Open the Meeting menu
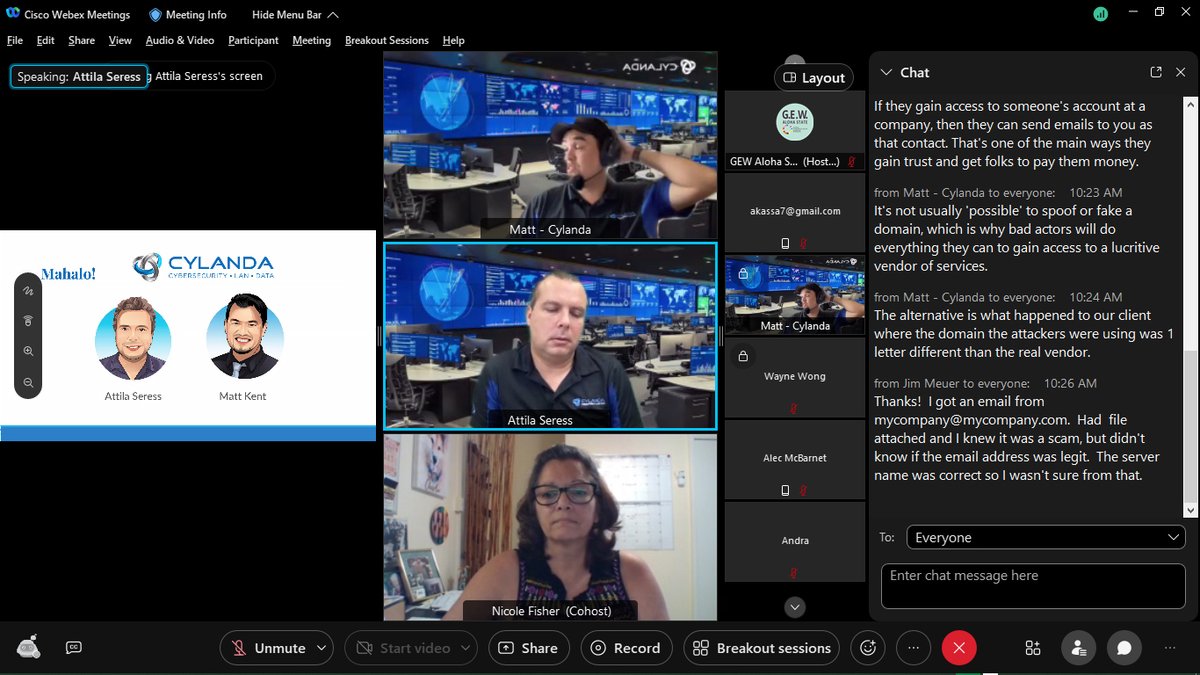1200x675 pixels. point(311,40)
